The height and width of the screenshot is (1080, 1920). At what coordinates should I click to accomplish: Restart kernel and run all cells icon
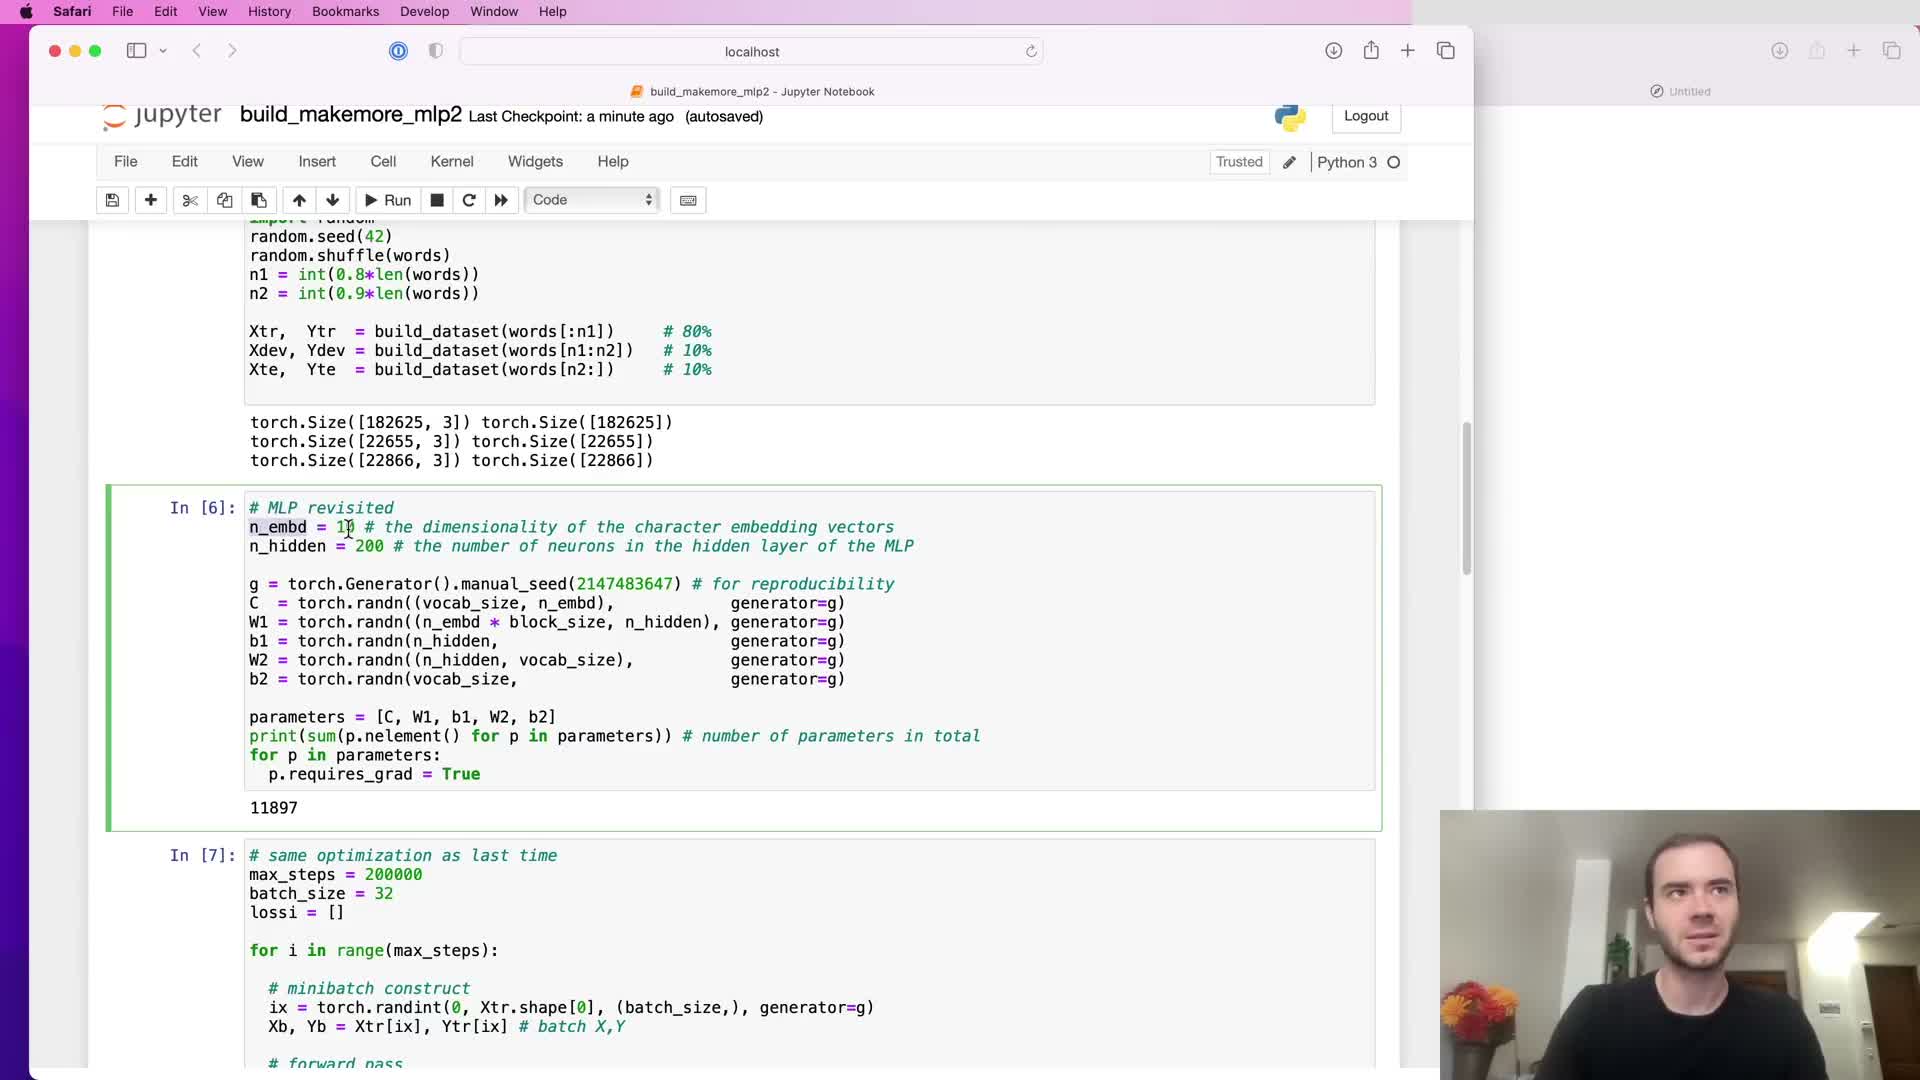(501, 200)
